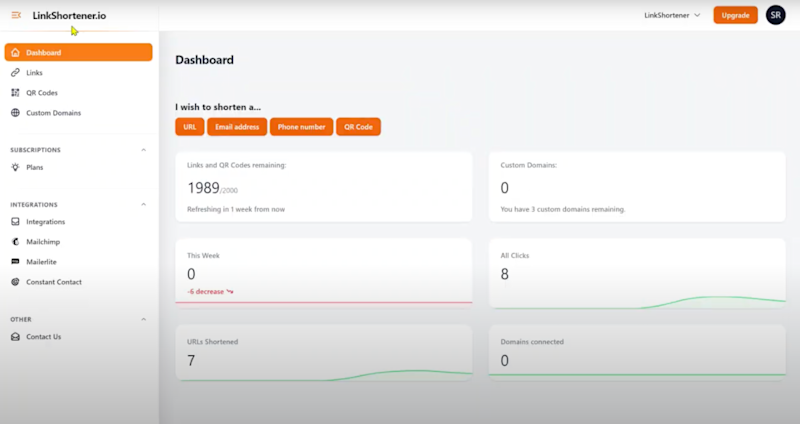Choose the URL shorten button
Screen dimensions: 800x424
tap(189, 127)
